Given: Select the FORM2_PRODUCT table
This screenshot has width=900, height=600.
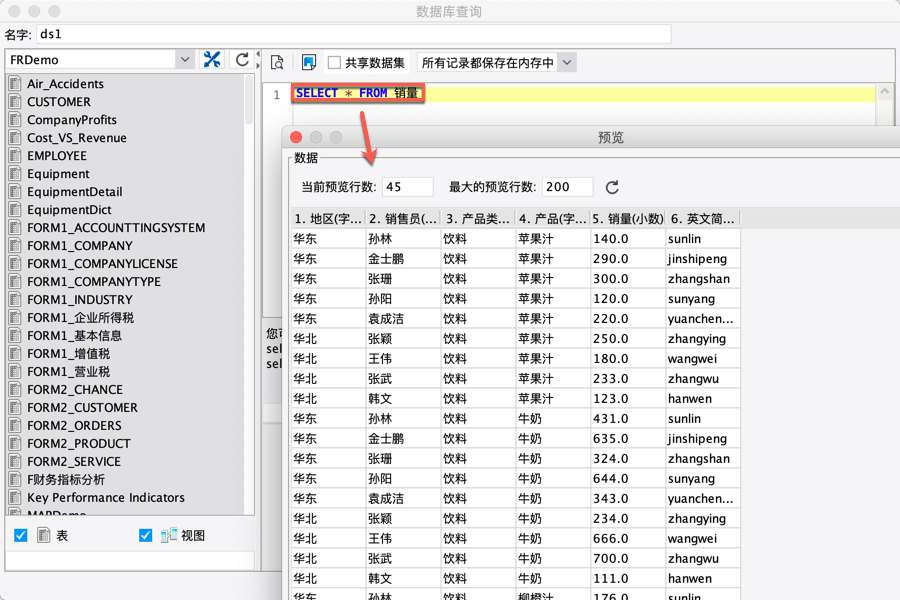Looking at the screenshot, I should (79, 443).
